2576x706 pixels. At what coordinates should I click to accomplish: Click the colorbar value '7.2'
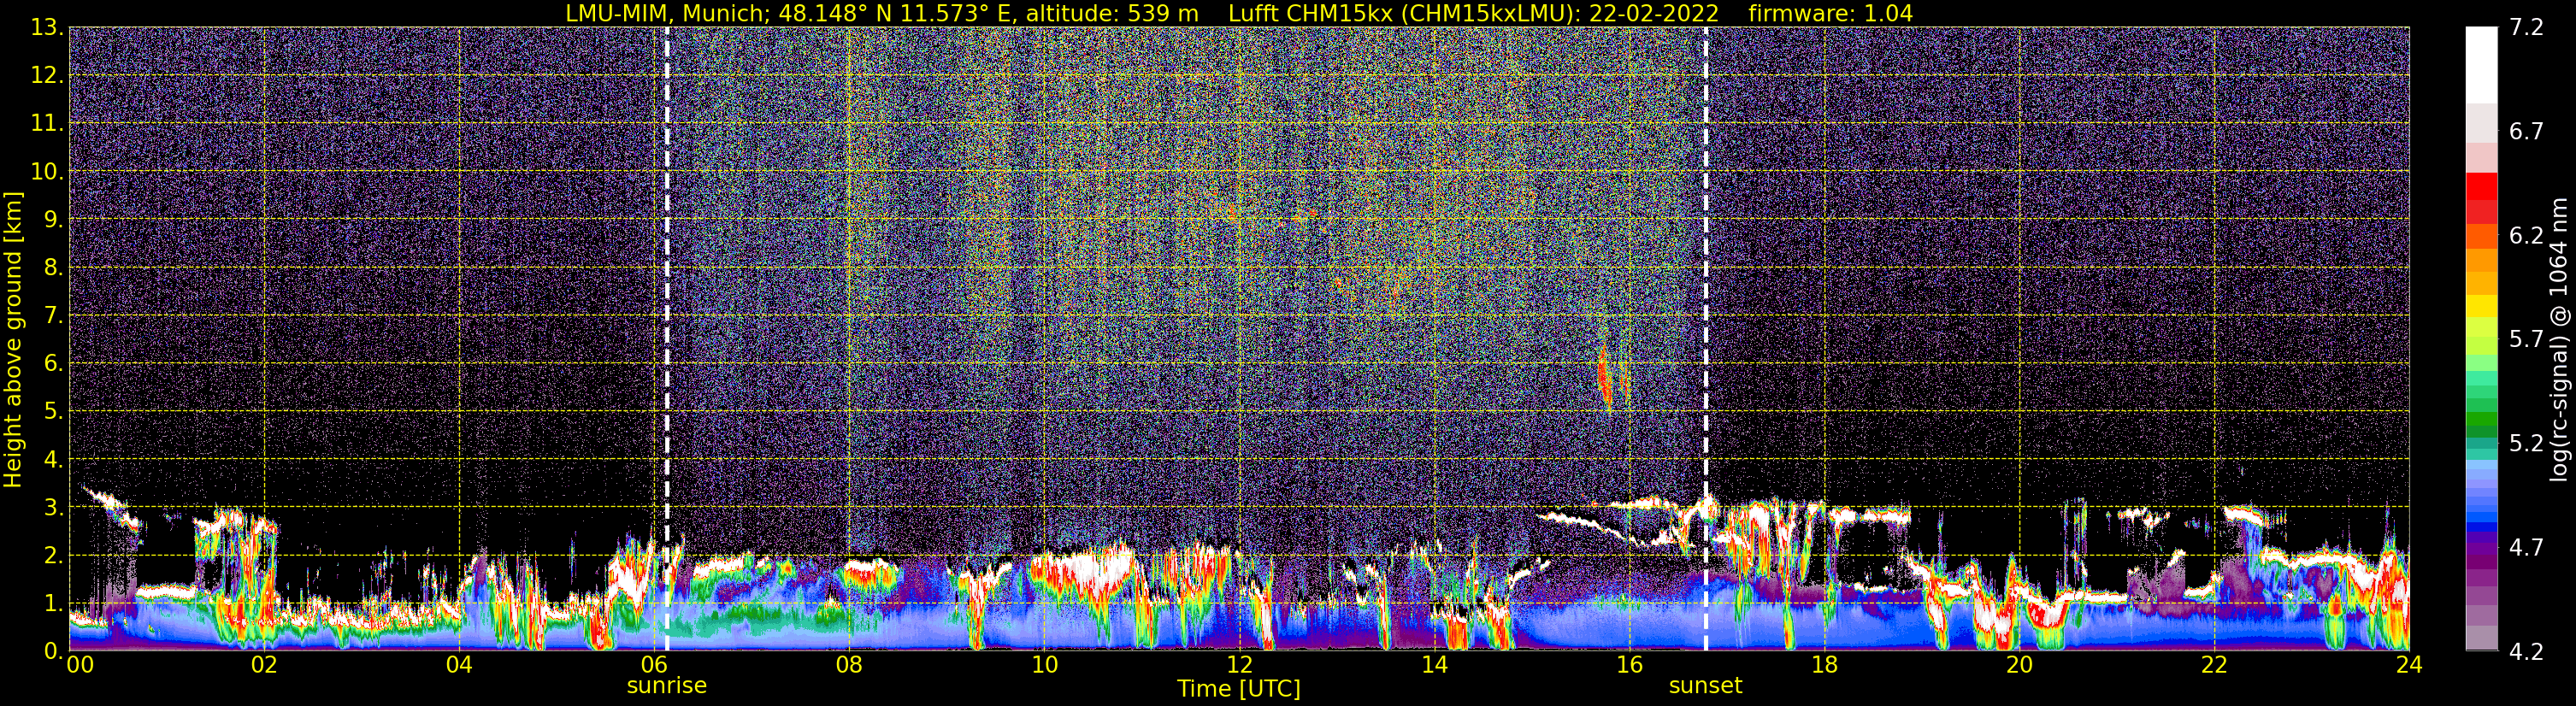2526,27
